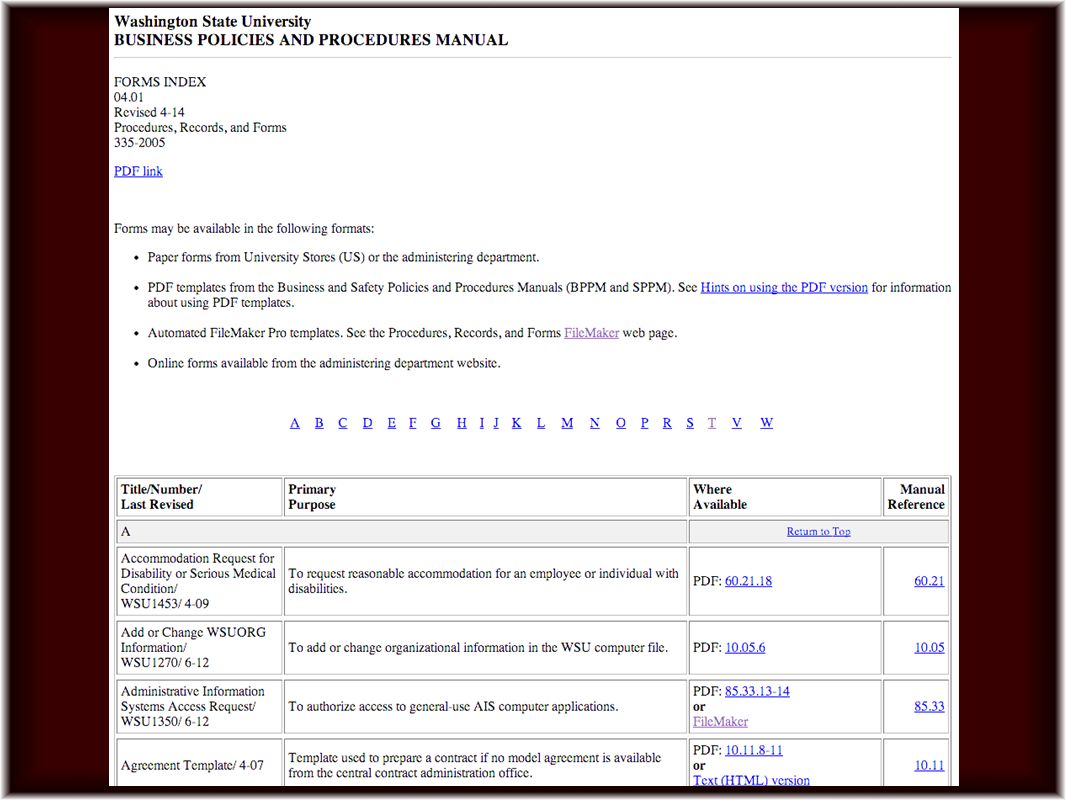Jump to letter L in the index
The height and width of the screenshot is (800, 1066).
click(x=541, y=423)
